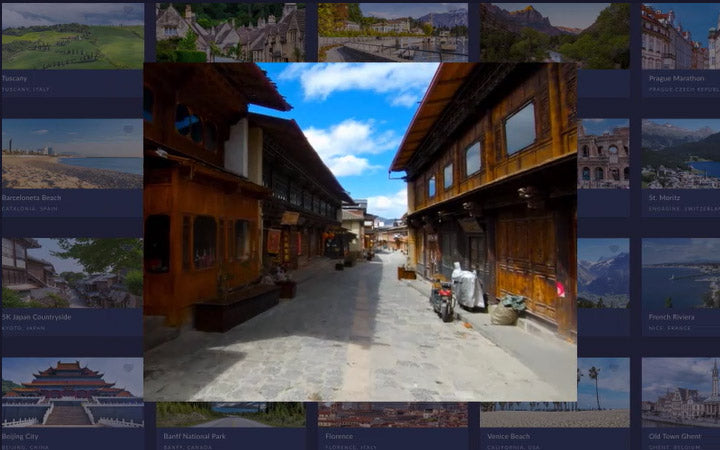Open the Beijing City temple thumbnail
Screen dimensions: 720x450
(x=73, y=392)
